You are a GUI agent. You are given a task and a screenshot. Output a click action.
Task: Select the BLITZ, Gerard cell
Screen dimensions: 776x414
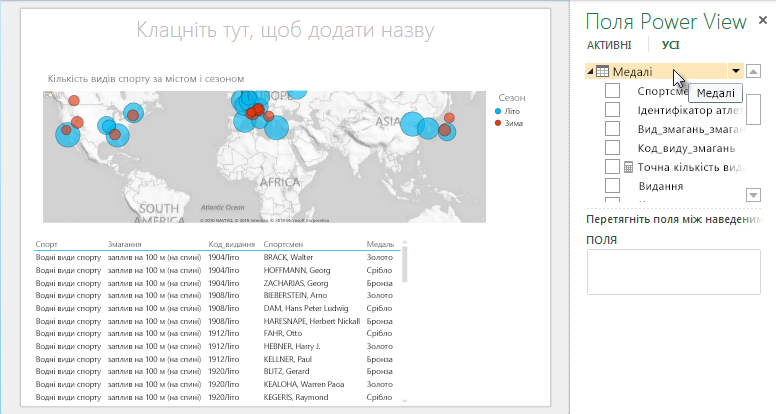(286, 371)
